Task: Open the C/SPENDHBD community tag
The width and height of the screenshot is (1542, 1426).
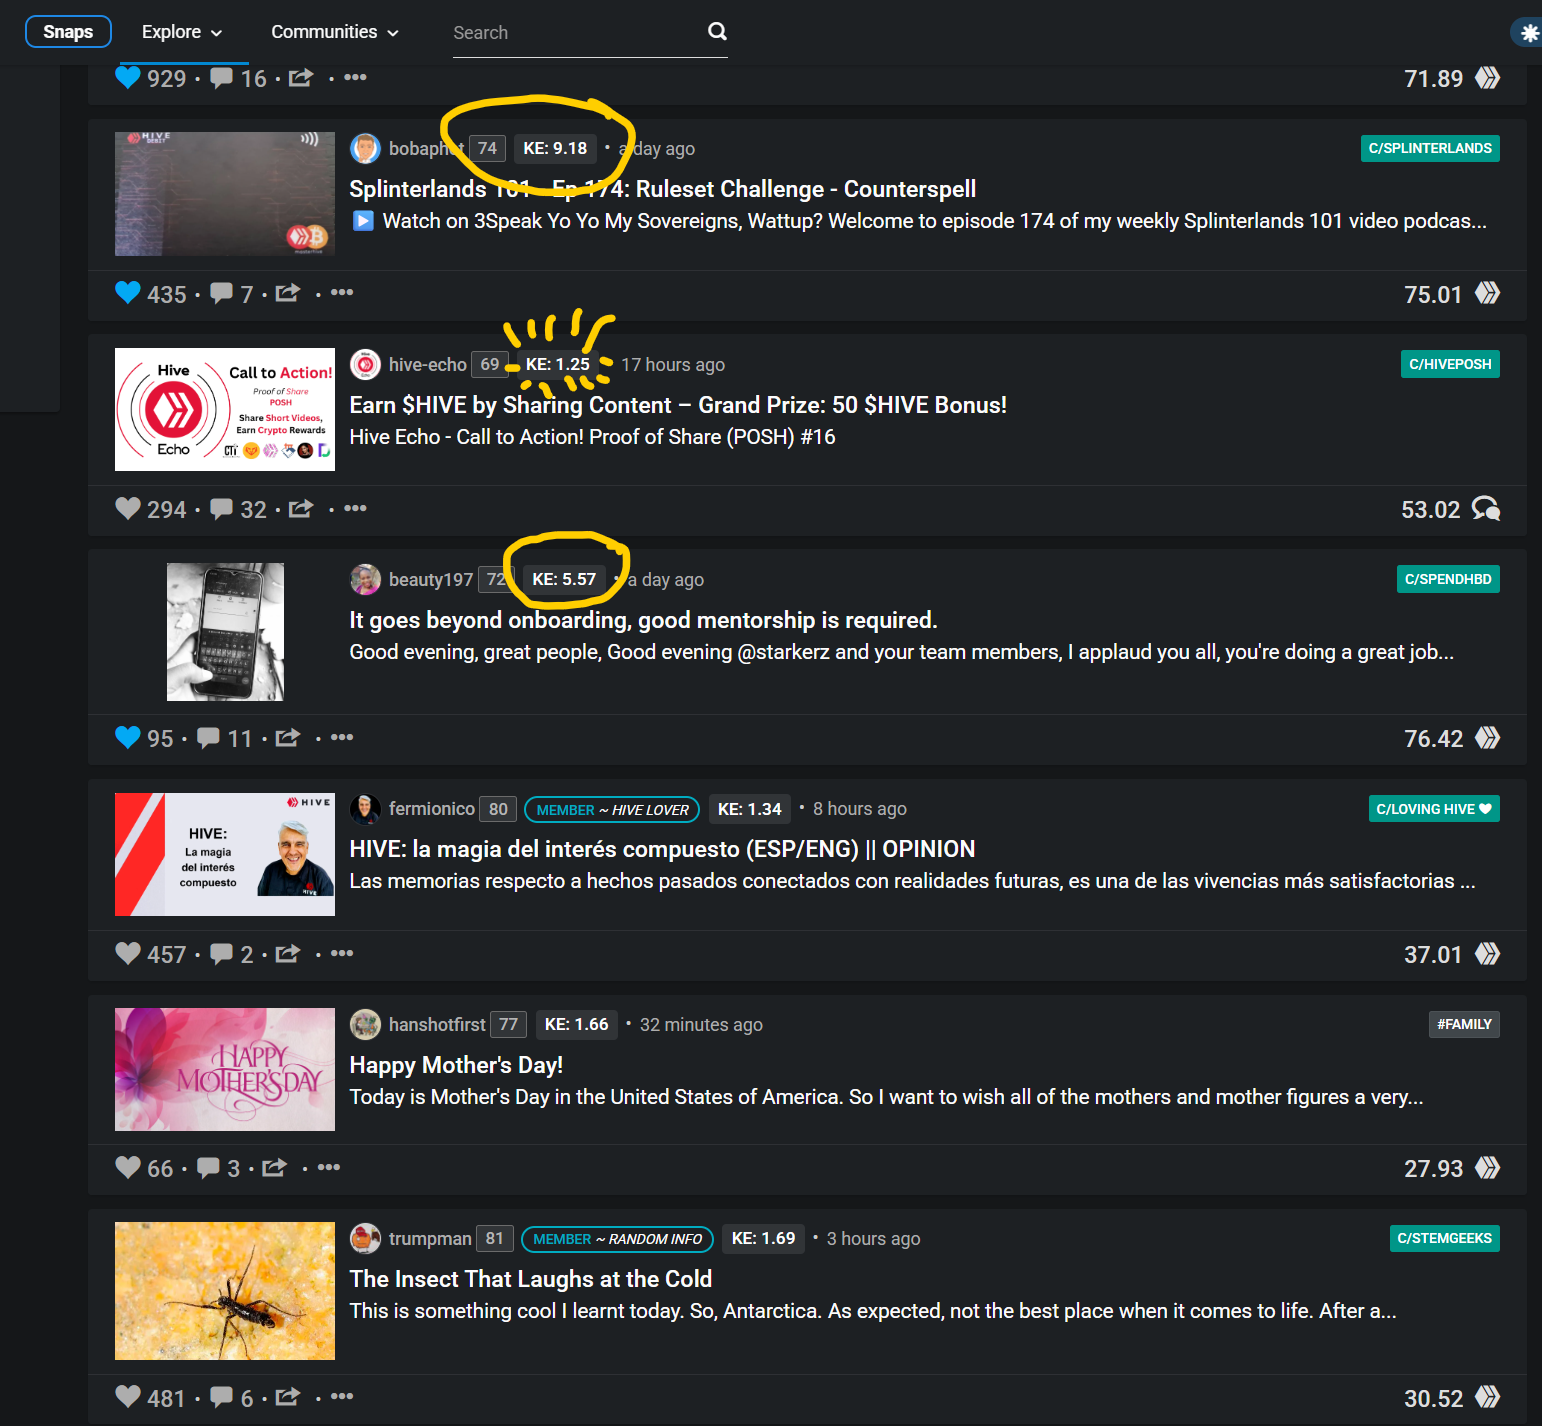Action: [x=1448, y=579]
